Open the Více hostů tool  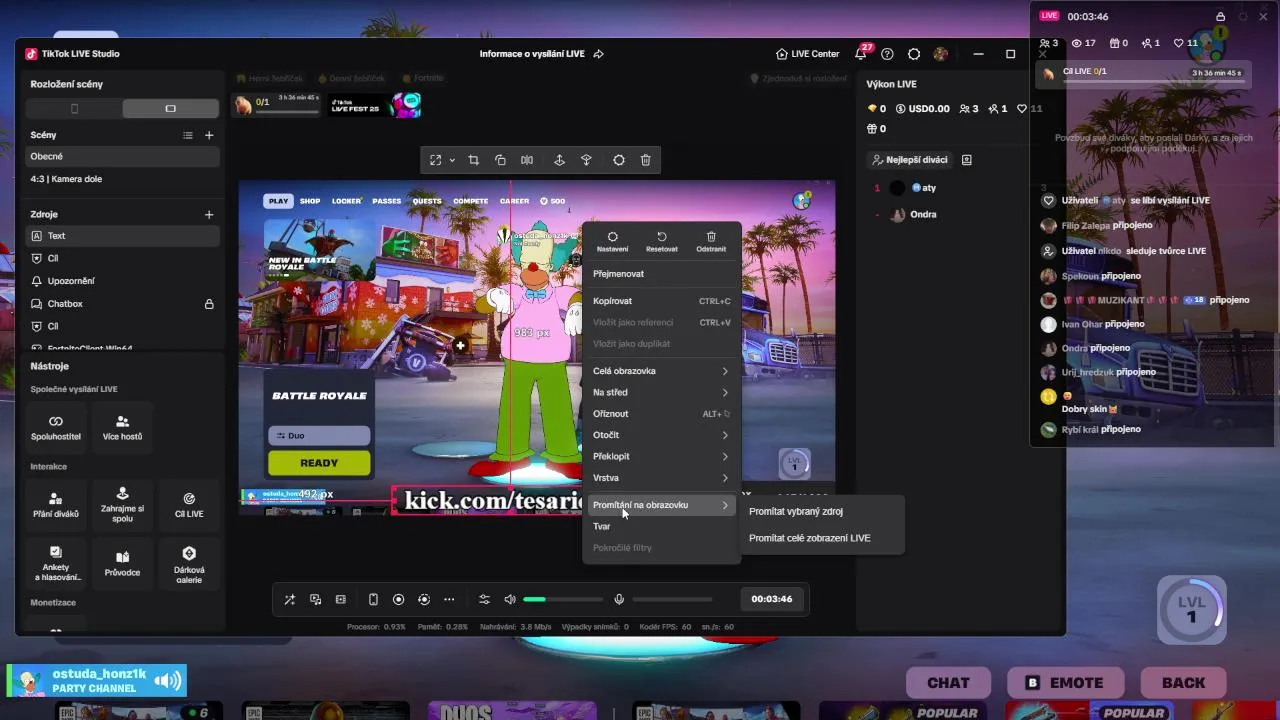[x=122, y=428]
